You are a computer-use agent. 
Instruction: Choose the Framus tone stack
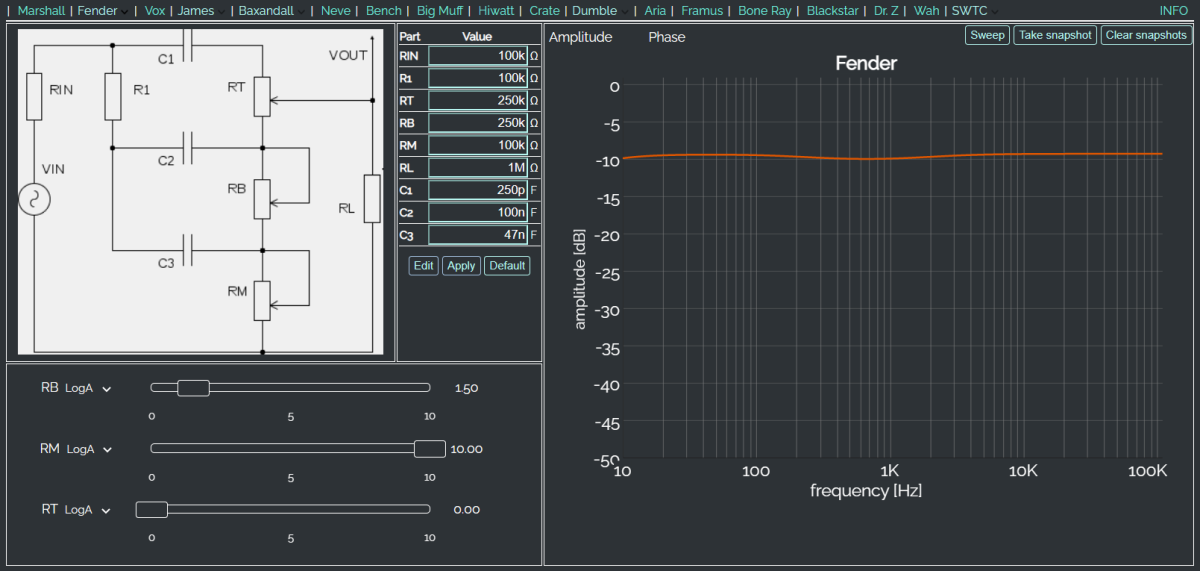(x=702, y=11)
